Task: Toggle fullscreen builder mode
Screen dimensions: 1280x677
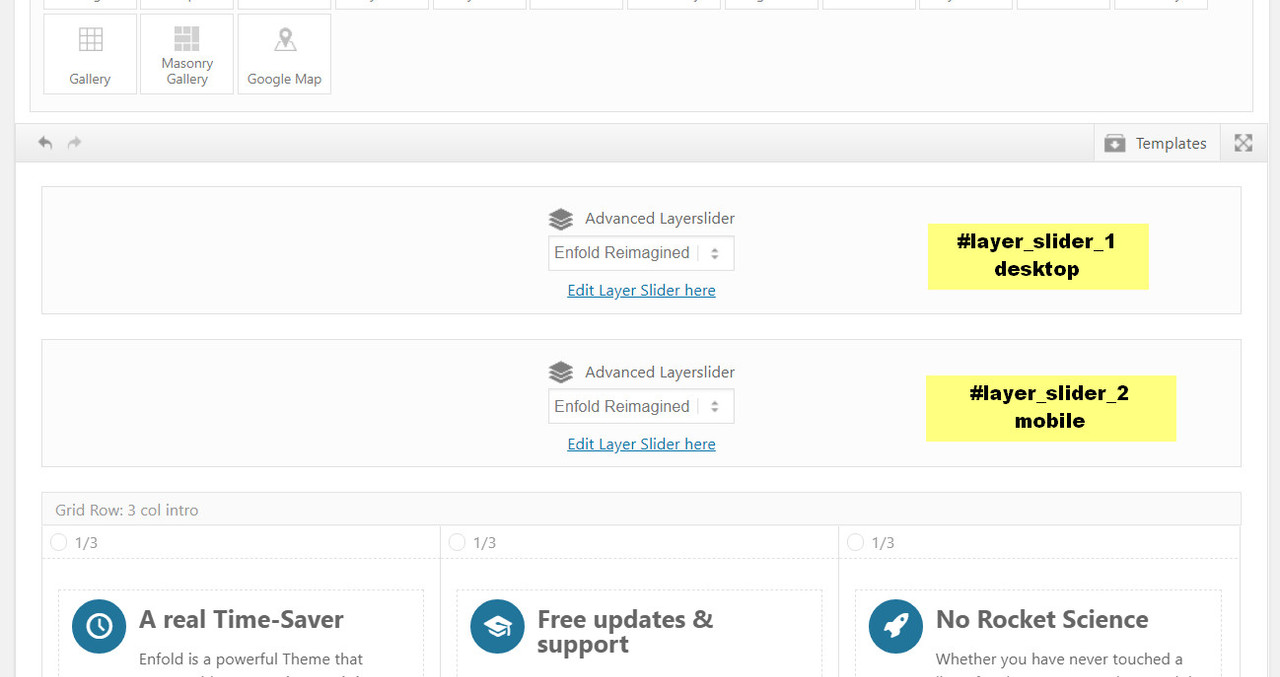Action: coord(1243,143)
